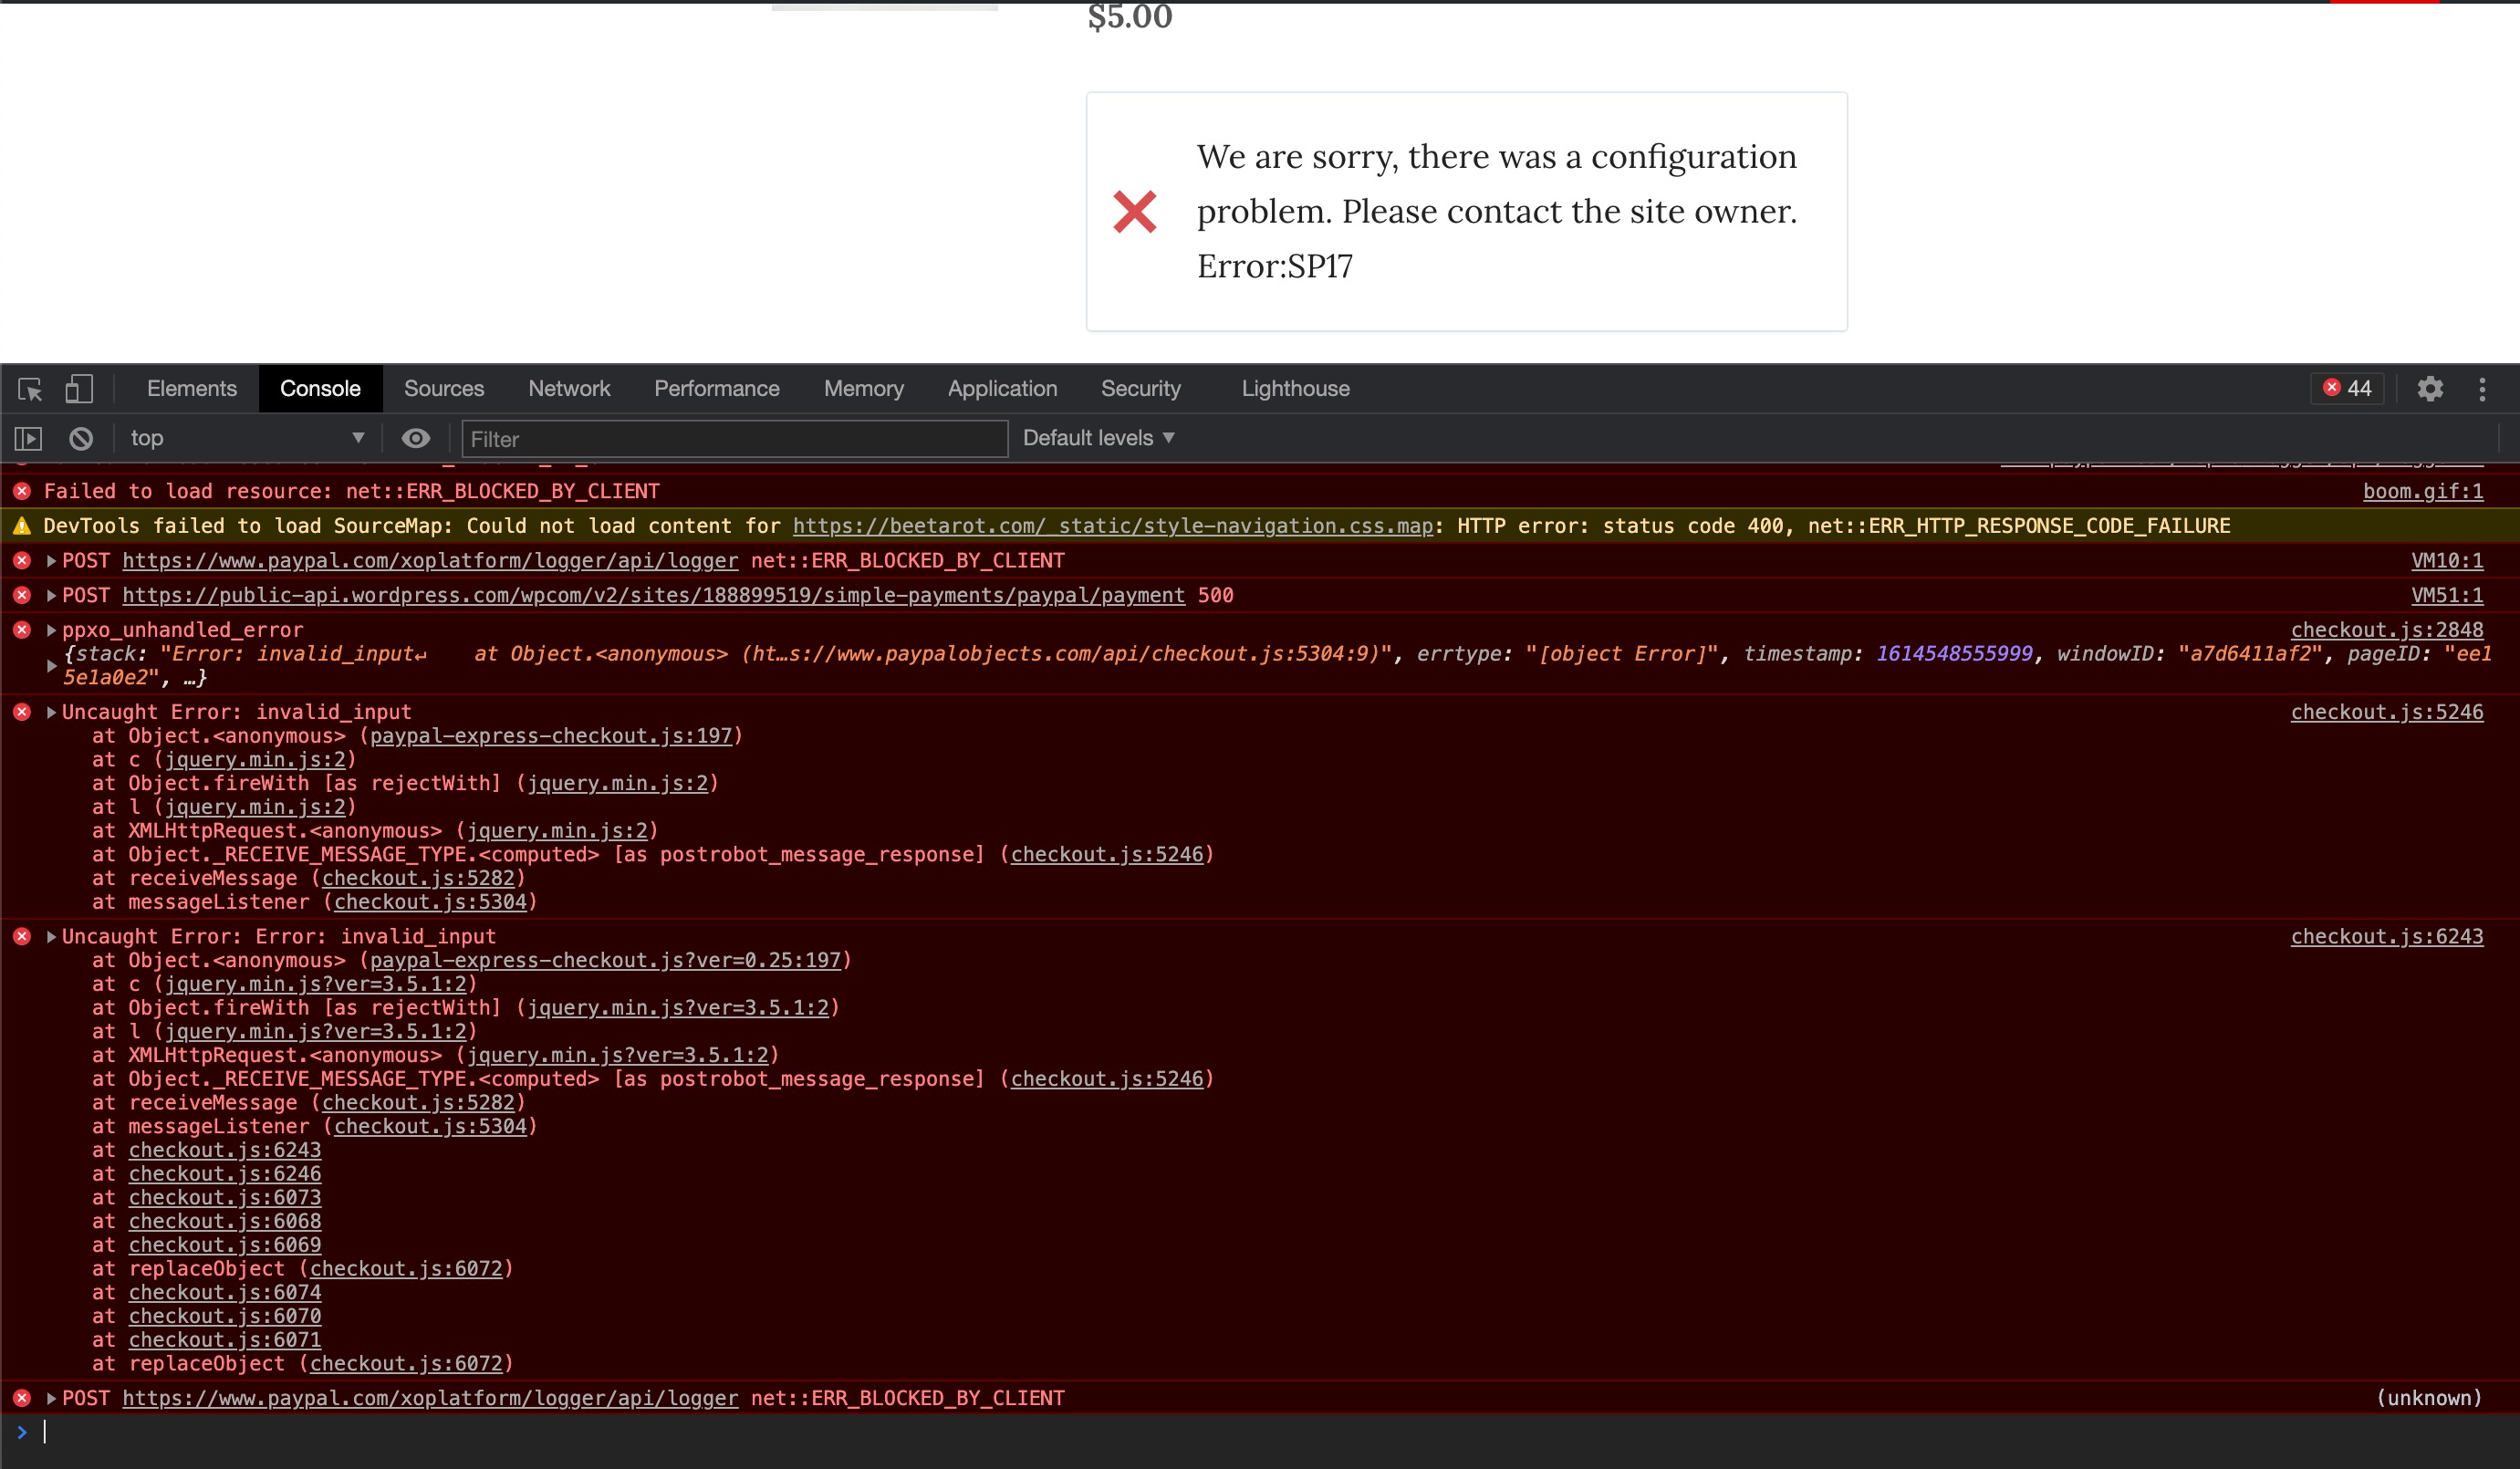Click the red X error icon on page
2520x1469 pixels.
click(x=1136, y=211)
